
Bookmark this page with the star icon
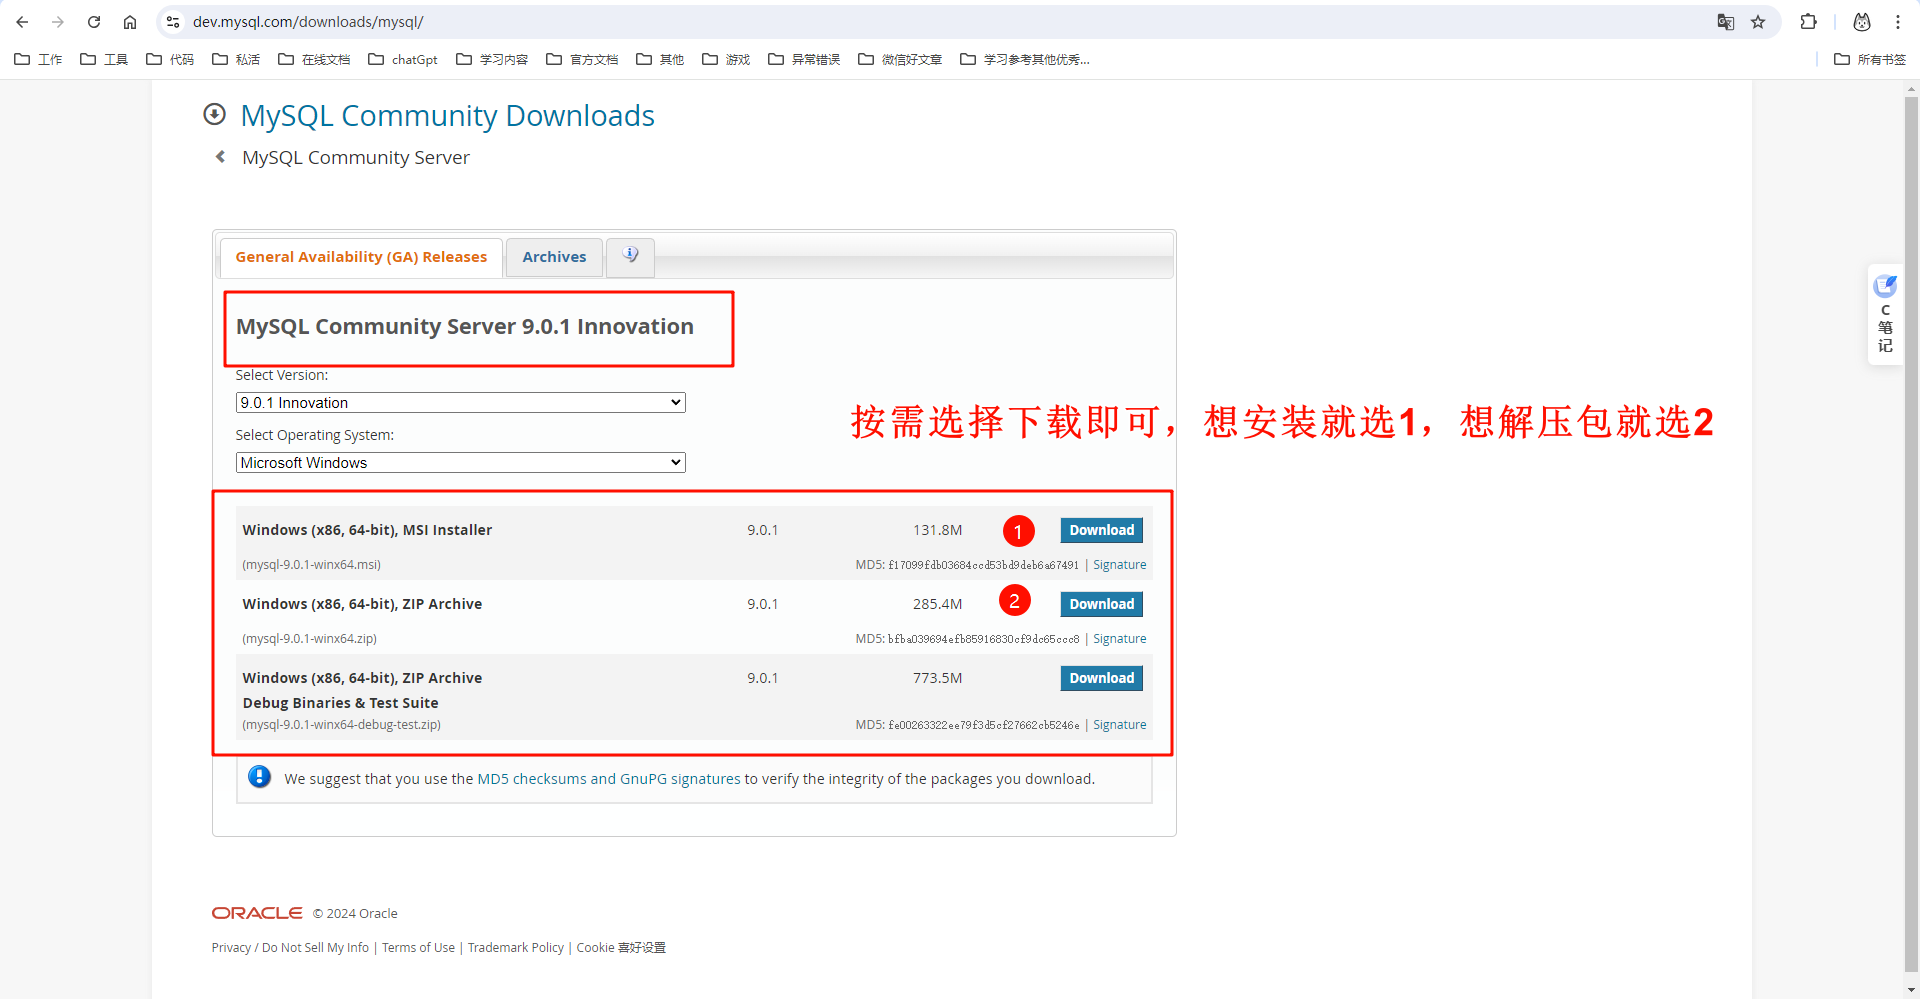point(1759,21)
